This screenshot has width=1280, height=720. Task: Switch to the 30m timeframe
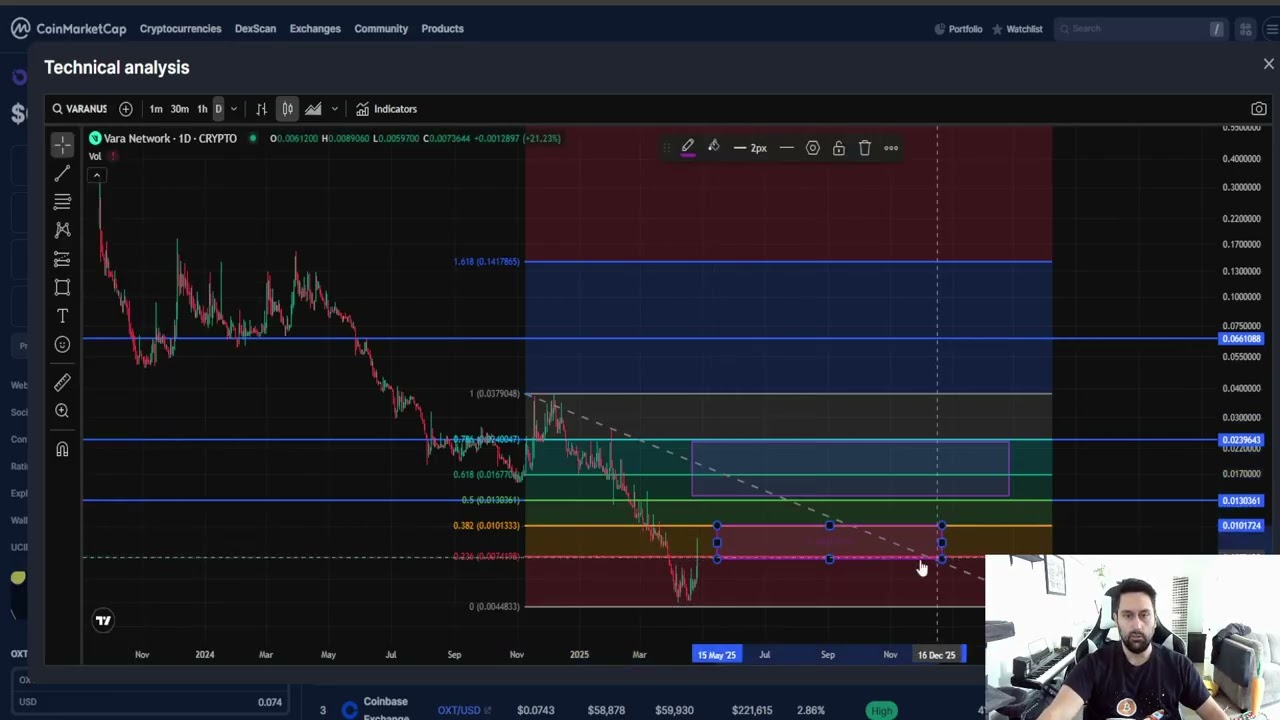(x=179, y=109)
